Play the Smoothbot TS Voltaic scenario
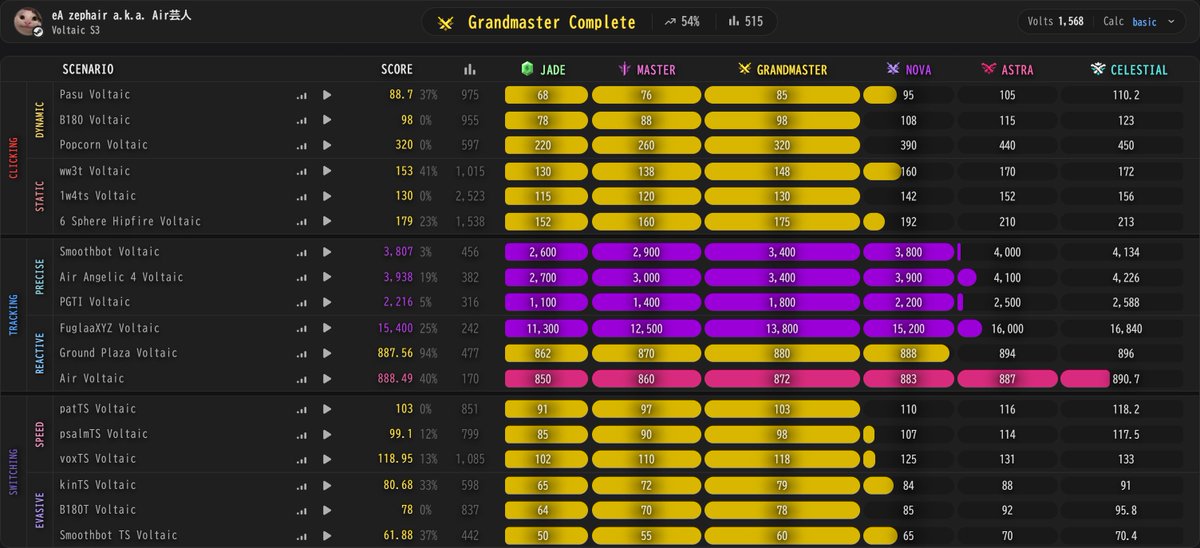 (x=326, y=535)
